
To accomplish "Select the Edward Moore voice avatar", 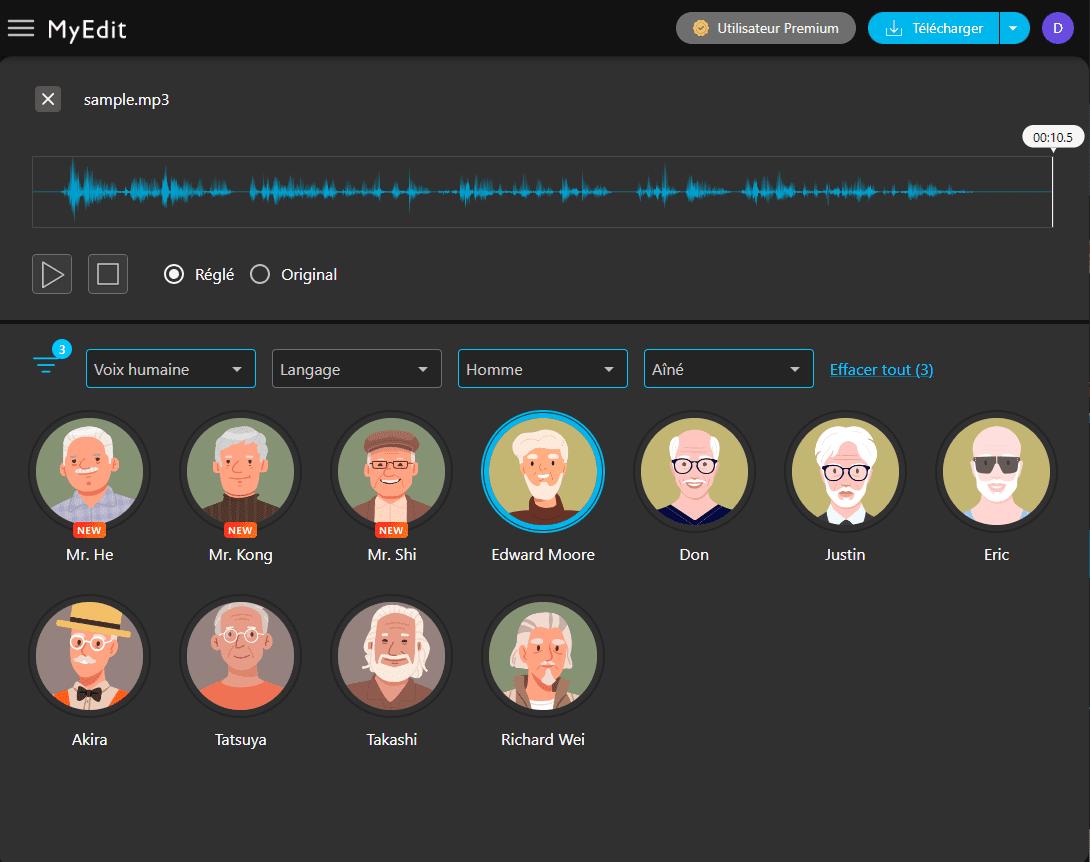I will pyautogui.click(x=543, y=472).
